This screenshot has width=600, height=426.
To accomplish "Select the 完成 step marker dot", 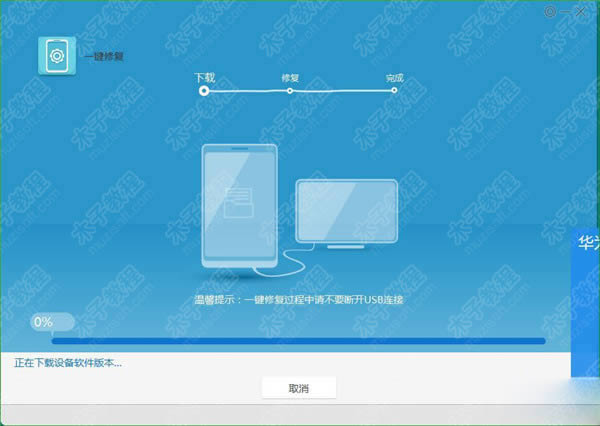I will click(394, 90).
